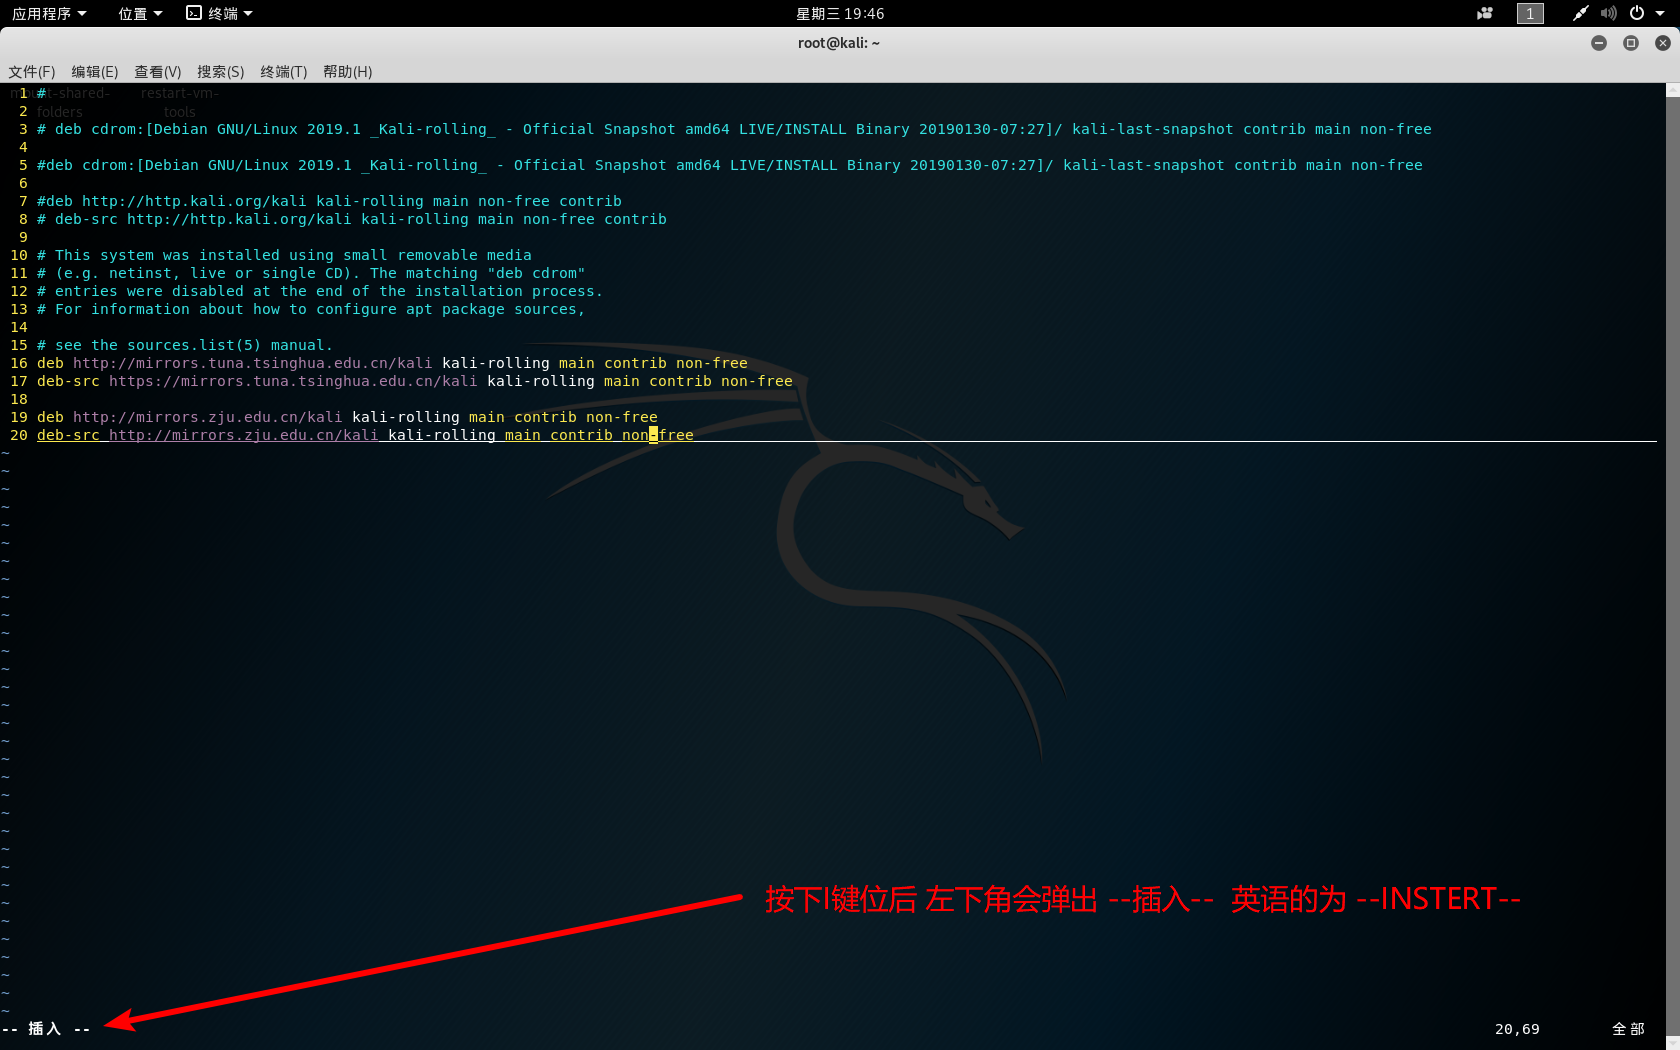Viewport: 1680px width, 1050px height.
Task: Minimize the root@kali terminal window
Action: (x=1599, y=43)
